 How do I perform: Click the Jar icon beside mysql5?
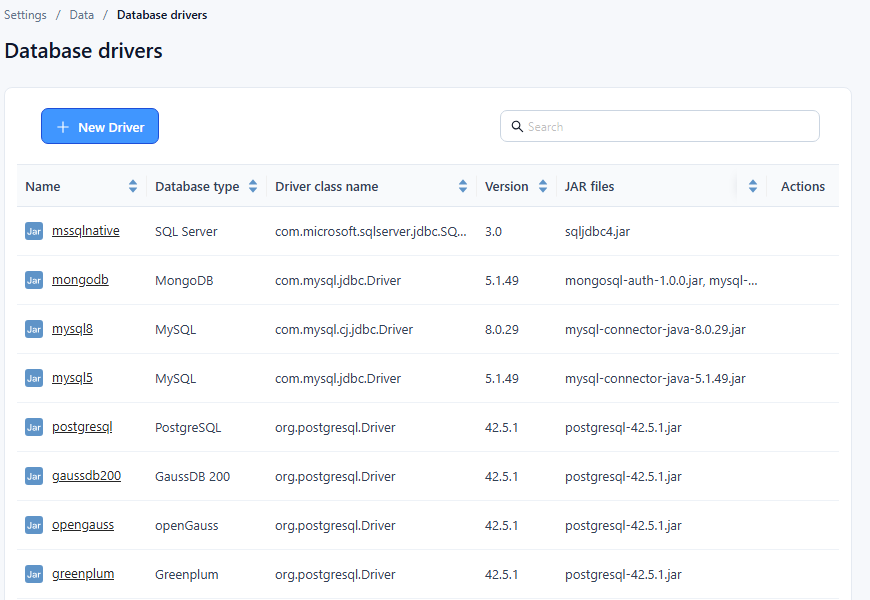[x=34, y=378]
